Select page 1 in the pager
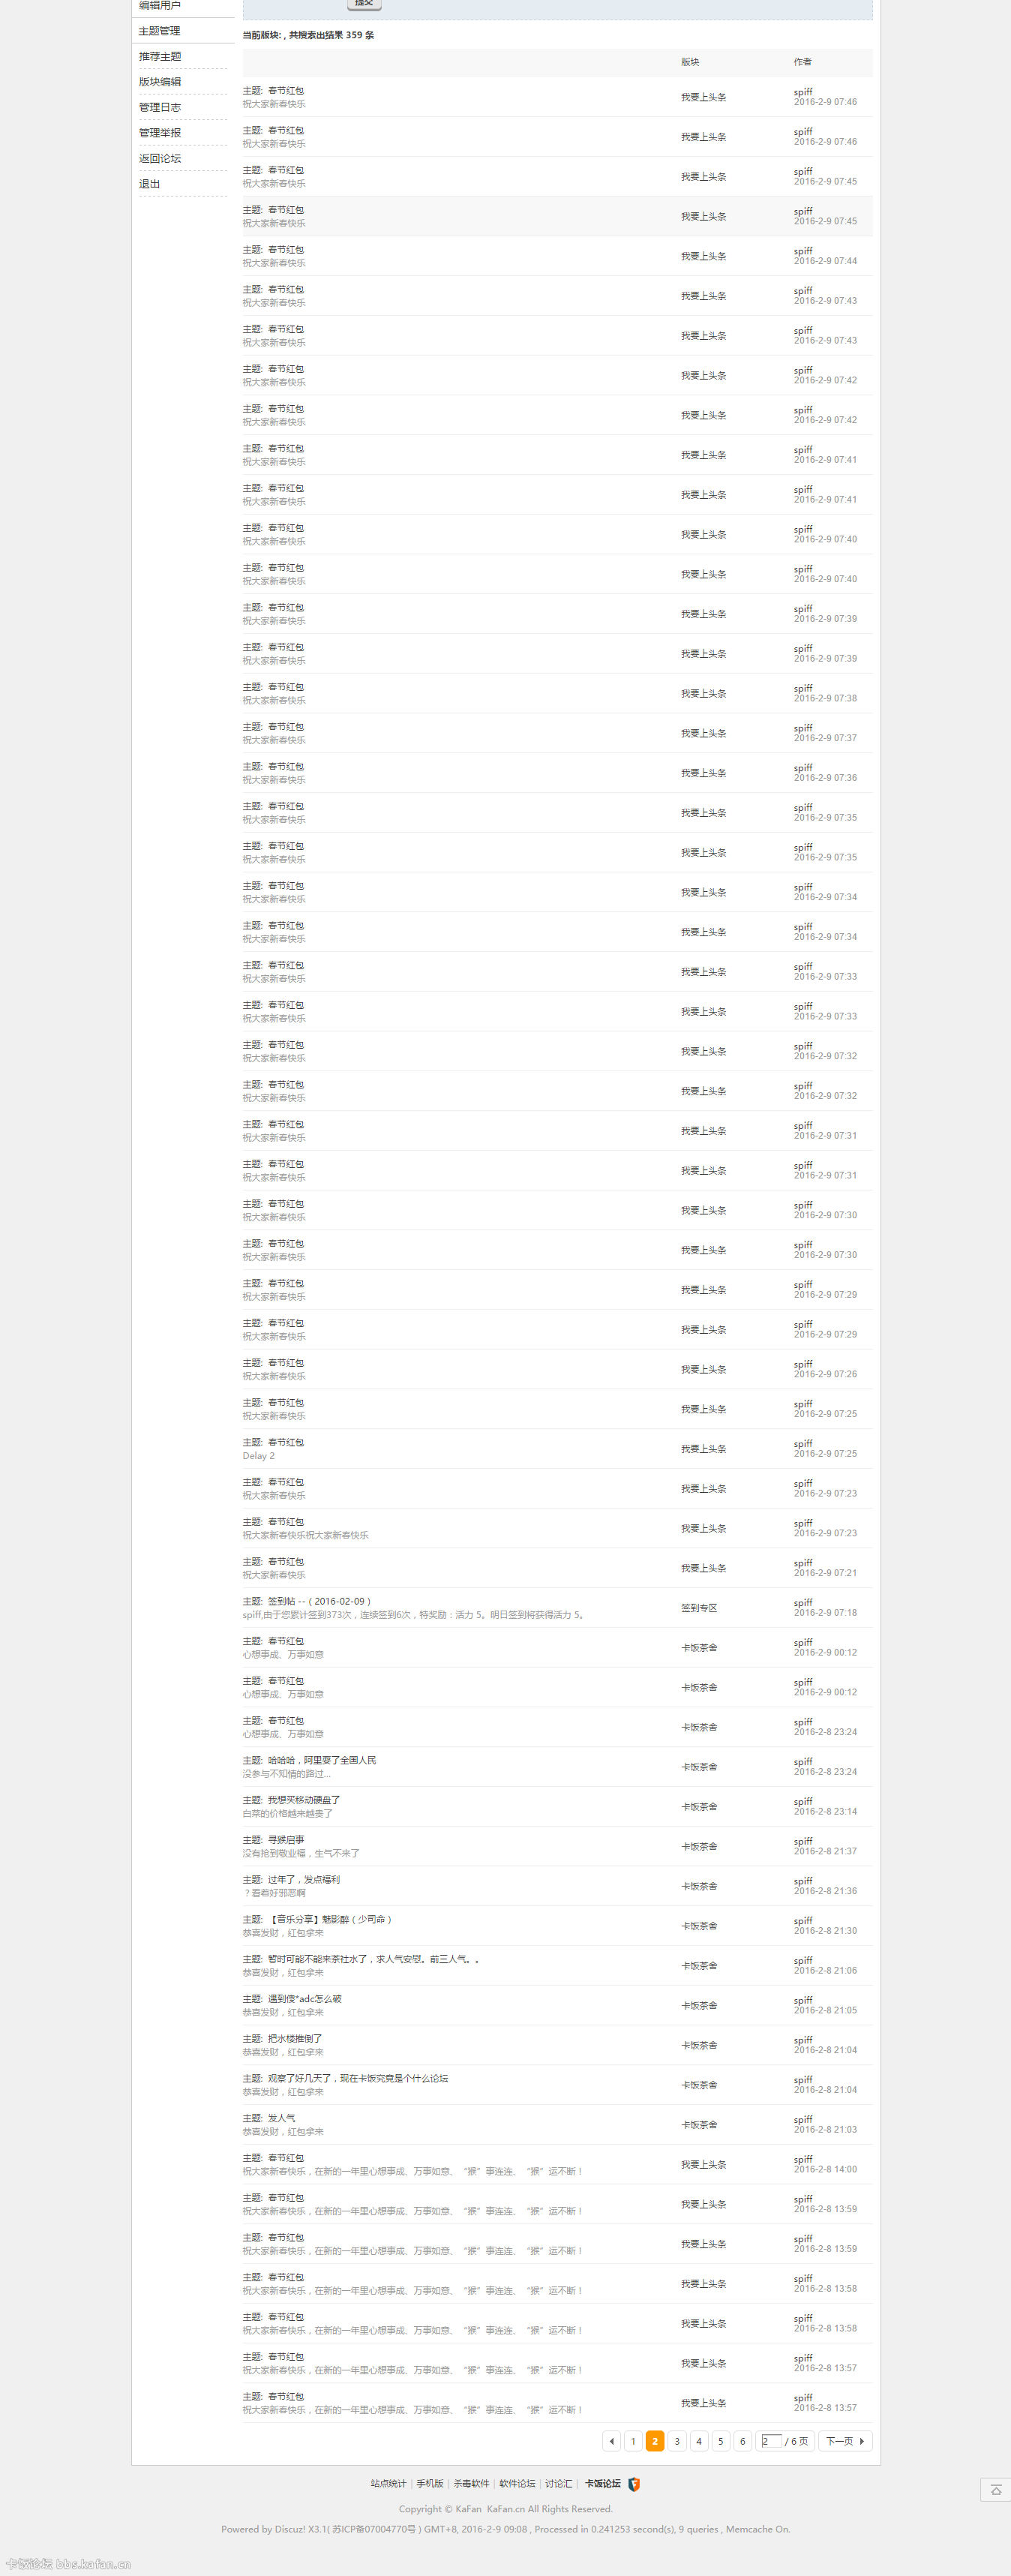Viewport: 1011px width, 2576px height. pos(633,2441)
